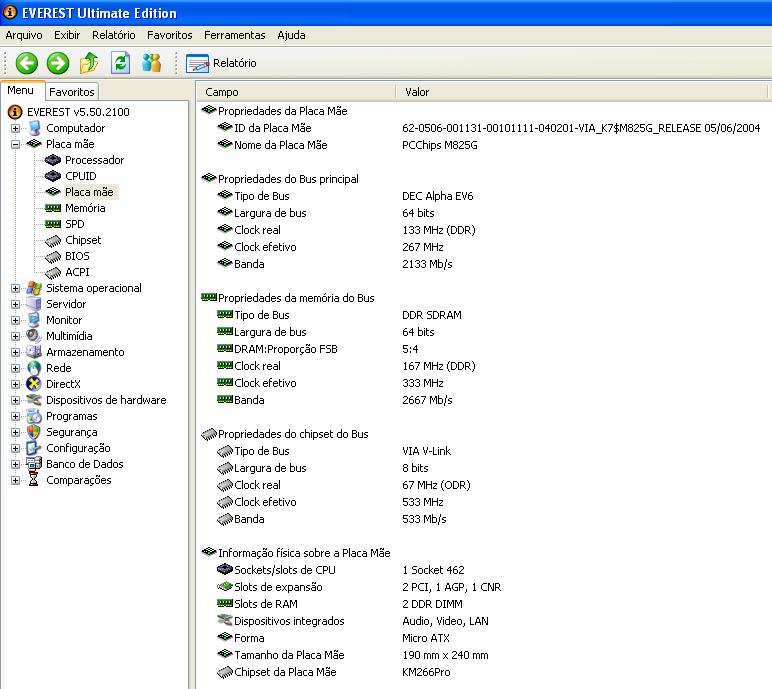
Task: Expand the Dispositivos de hardware node
Action: pos(15,400)
